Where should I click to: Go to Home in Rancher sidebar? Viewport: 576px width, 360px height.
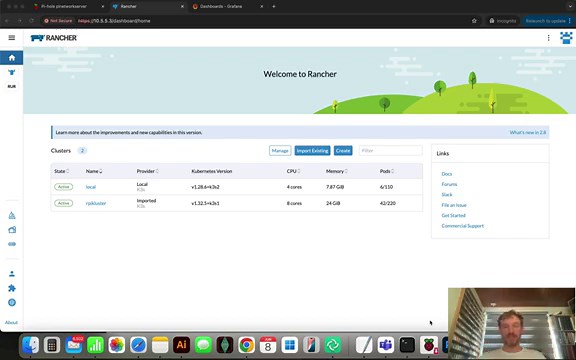12,58
